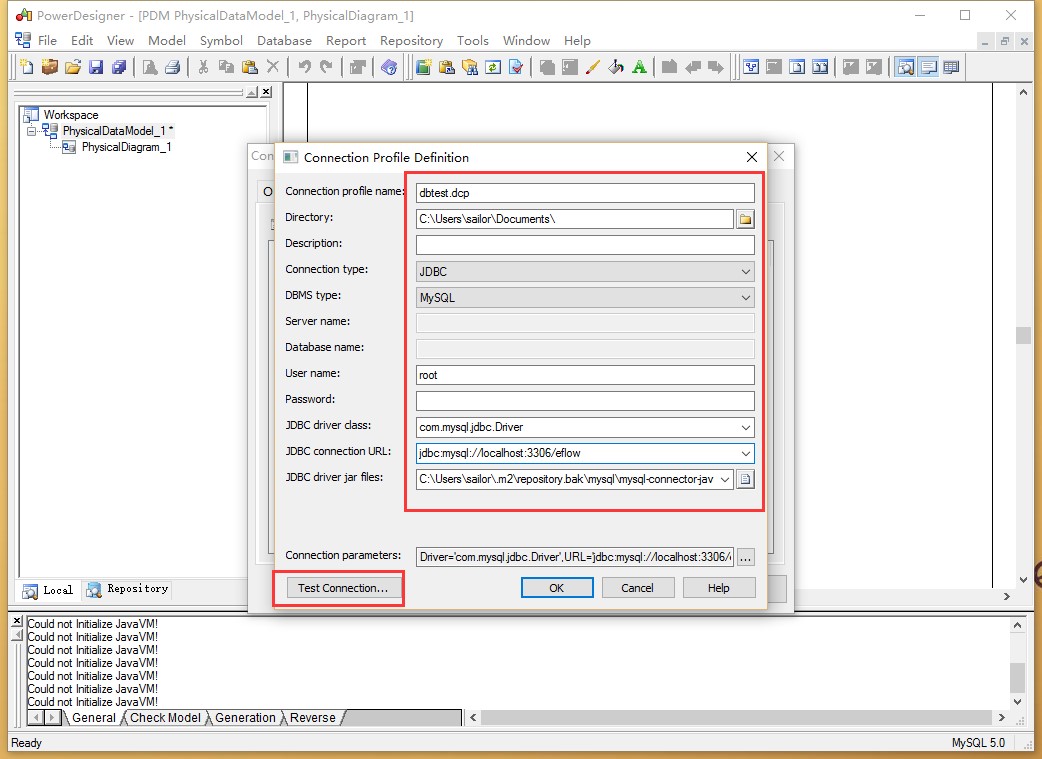Screen dimensions: 1042x759
Task: Click the Save floppy disk icon
Action: pyautogui.click(x=96, y=66)
